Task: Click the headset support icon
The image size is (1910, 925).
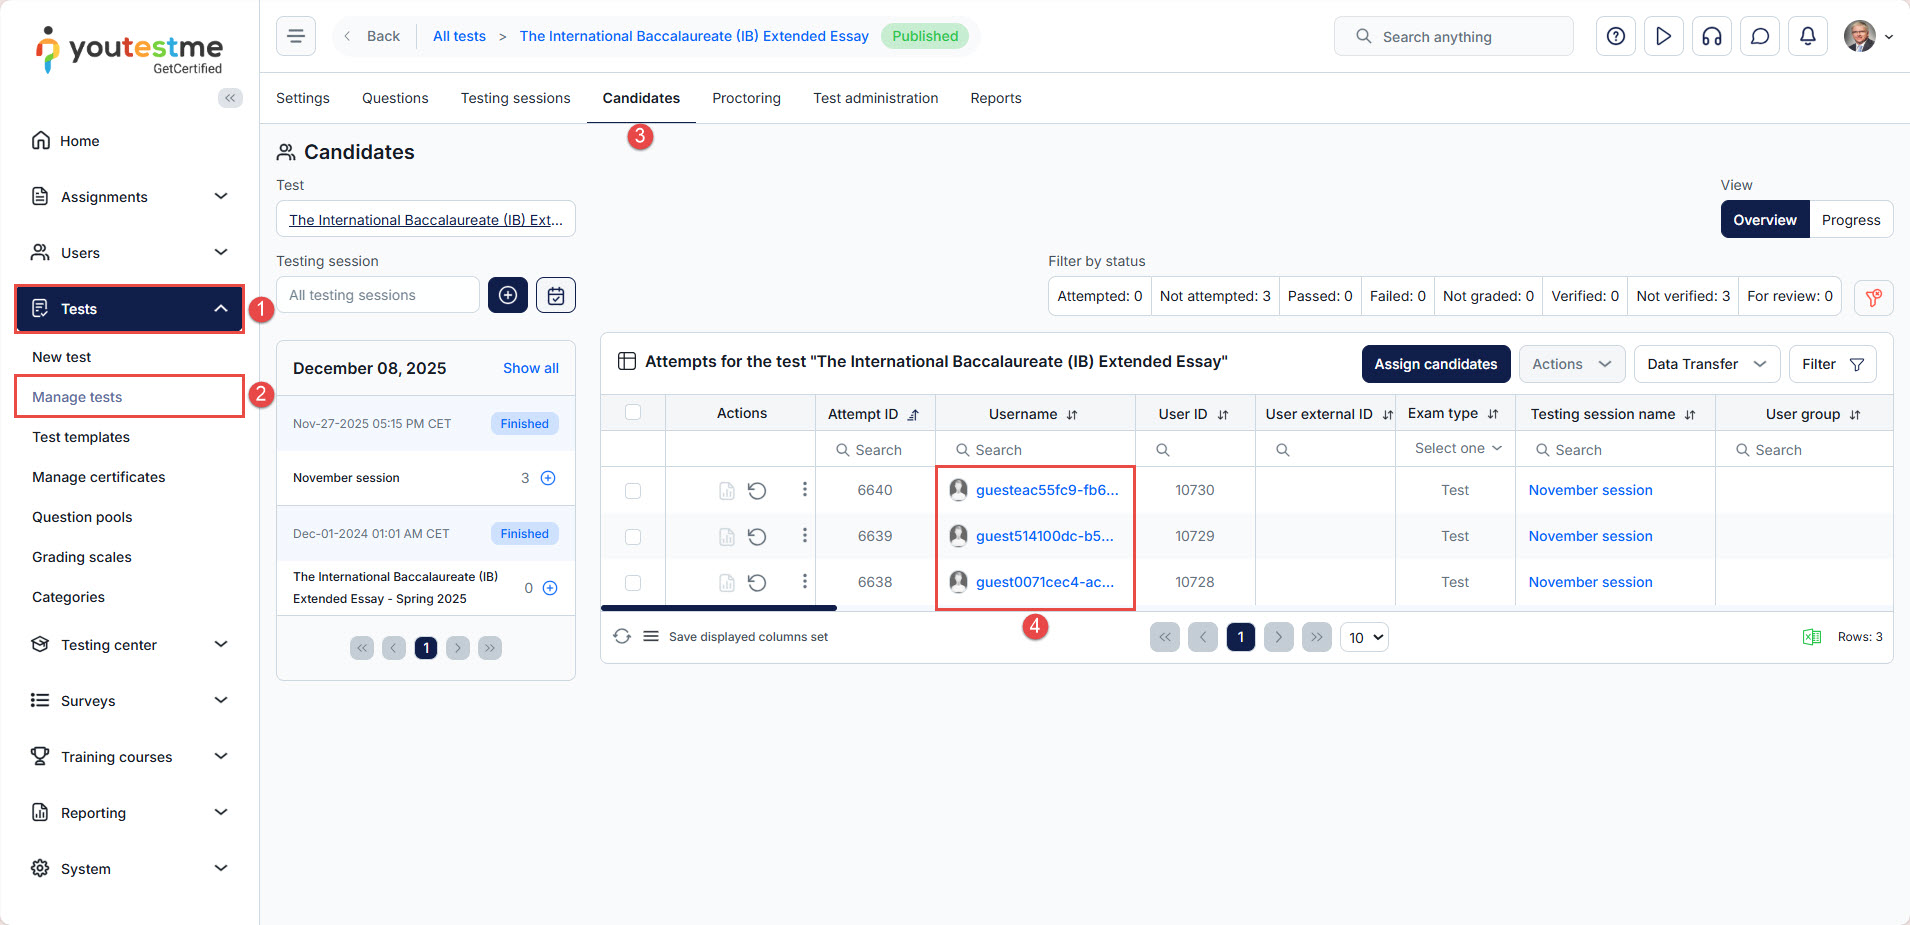Action: click(1711, 37)
